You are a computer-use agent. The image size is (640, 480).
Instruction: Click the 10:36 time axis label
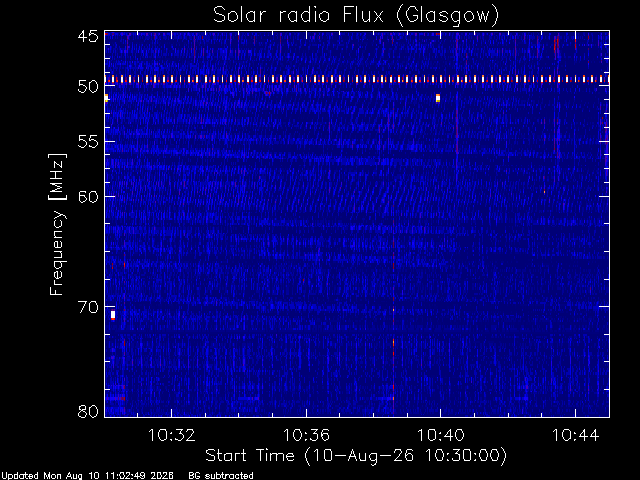coord(306,435)
